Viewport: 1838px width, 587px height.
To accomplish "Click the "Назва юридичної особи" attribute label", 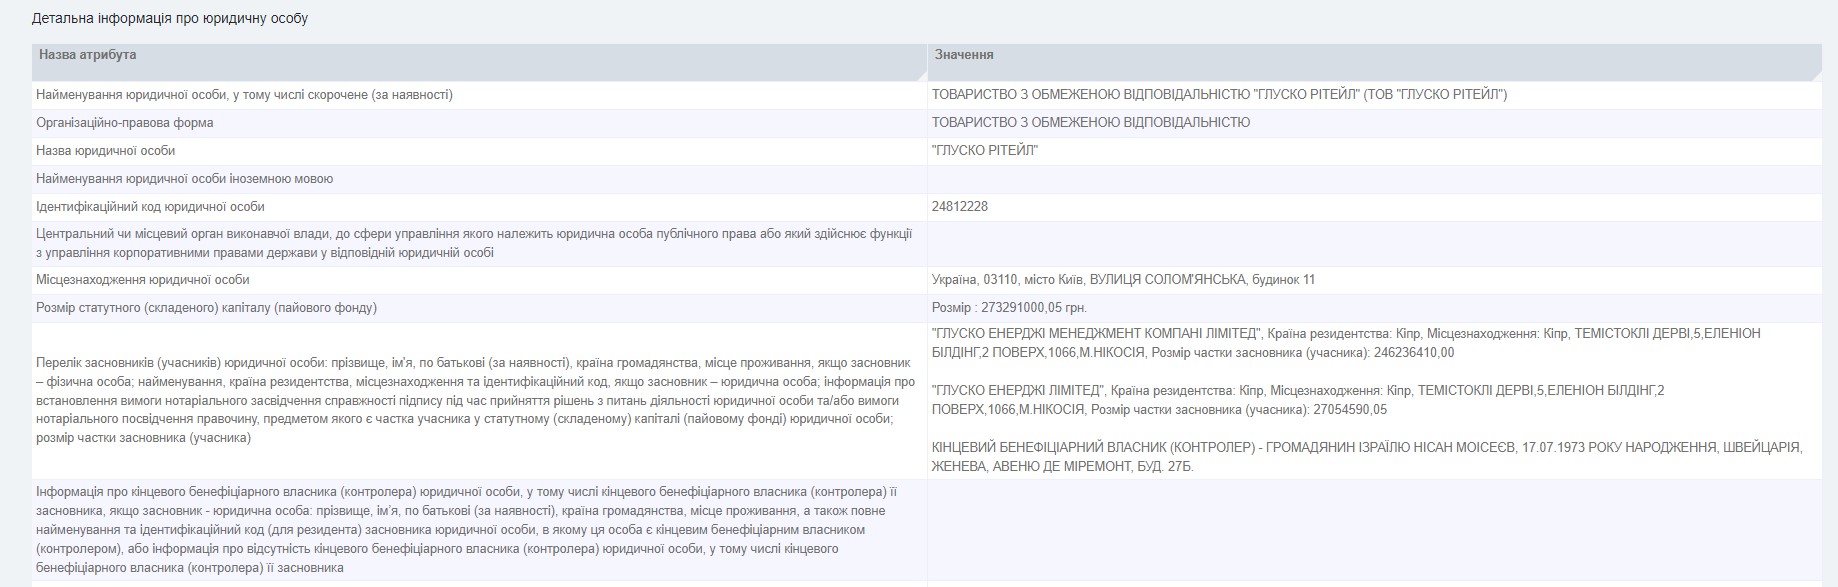I will point(105,151).
